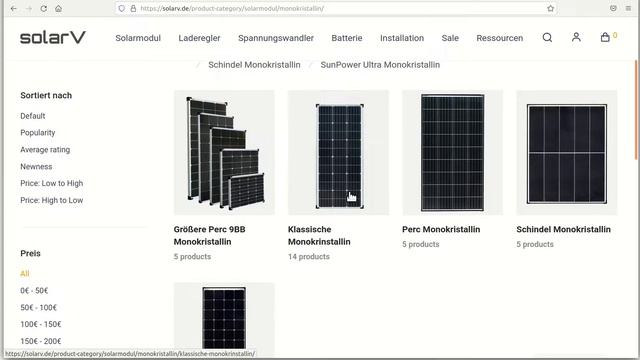Click Perc Monokristallin title
640x360 pixels.
point(441,229)
